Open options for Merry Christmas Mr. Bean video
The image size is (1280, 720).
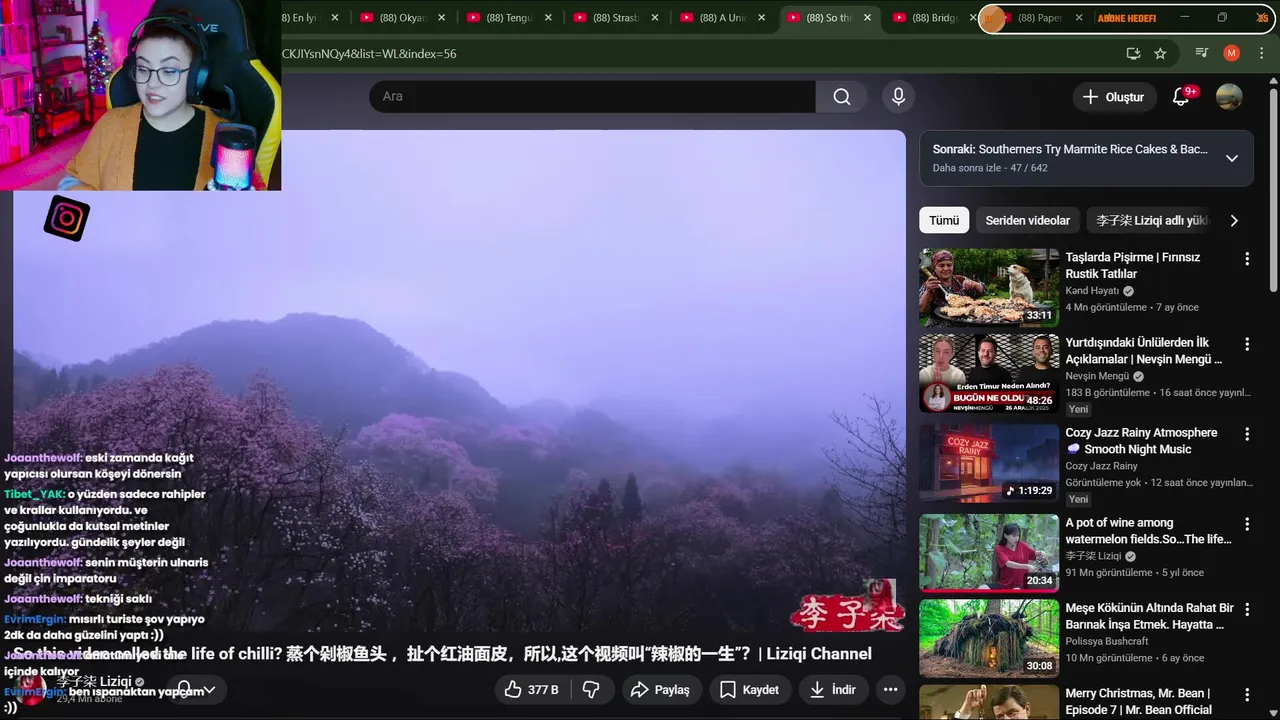click(x=1247, y=694)
